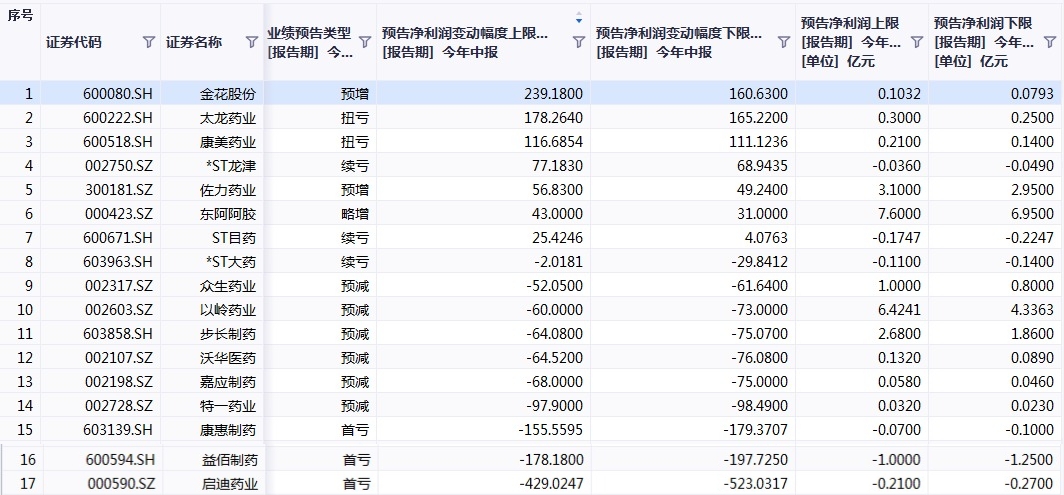
Task: Select the 步长制药 name cell
Action: tap(228, 334)
